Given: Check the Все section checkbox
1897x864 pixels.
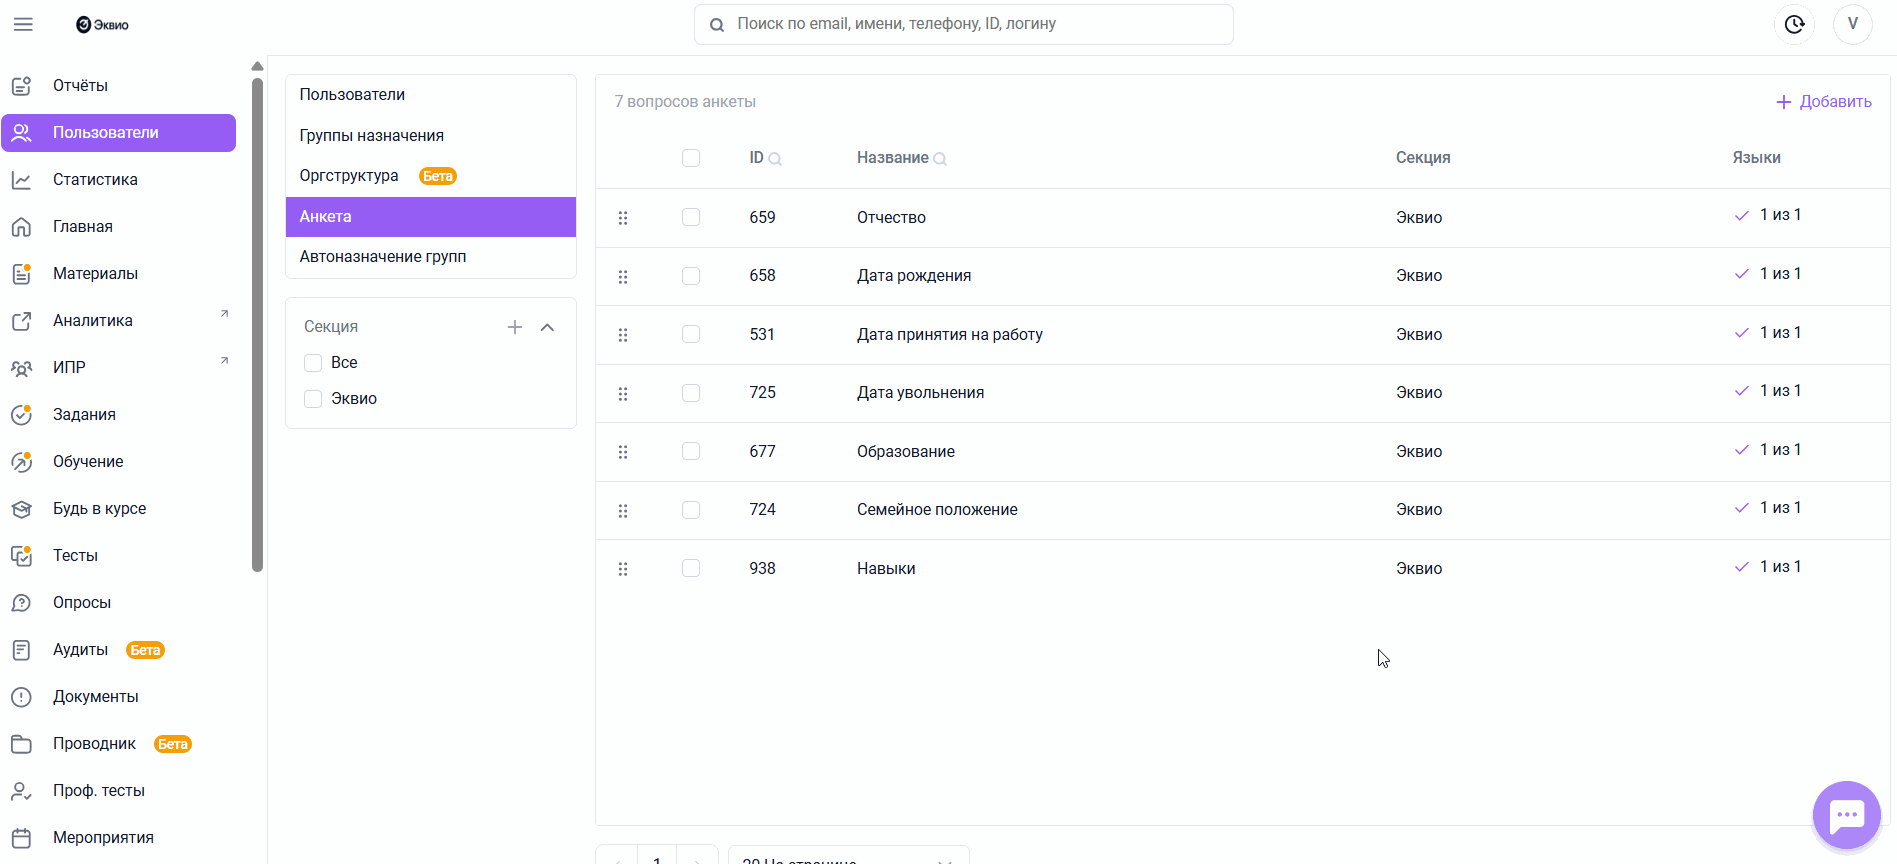Looking at the screenshot, I should 313,363.
